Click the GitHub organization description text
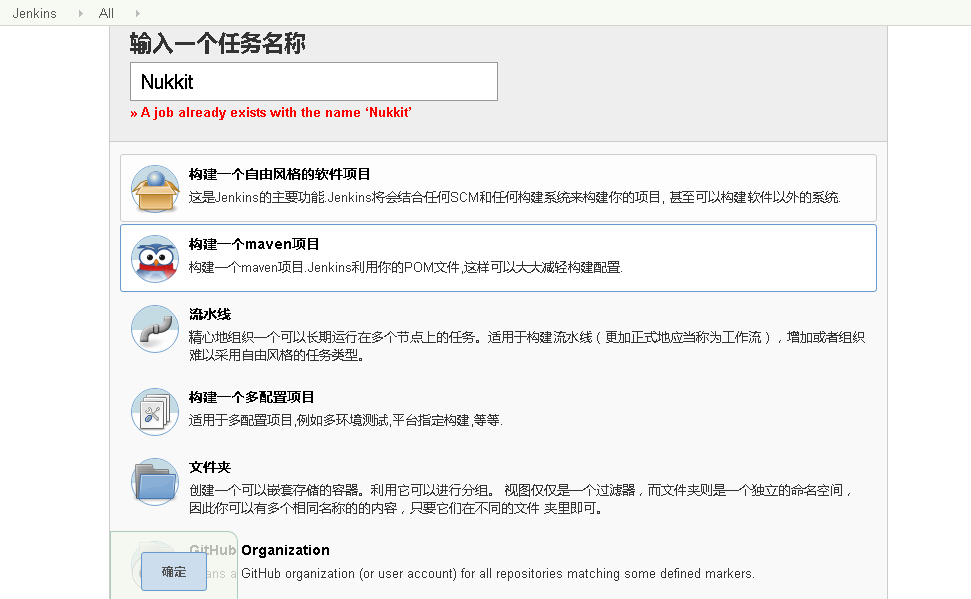Screen dimensions: 971x599 pyautogui.click(x=472, y=574)
